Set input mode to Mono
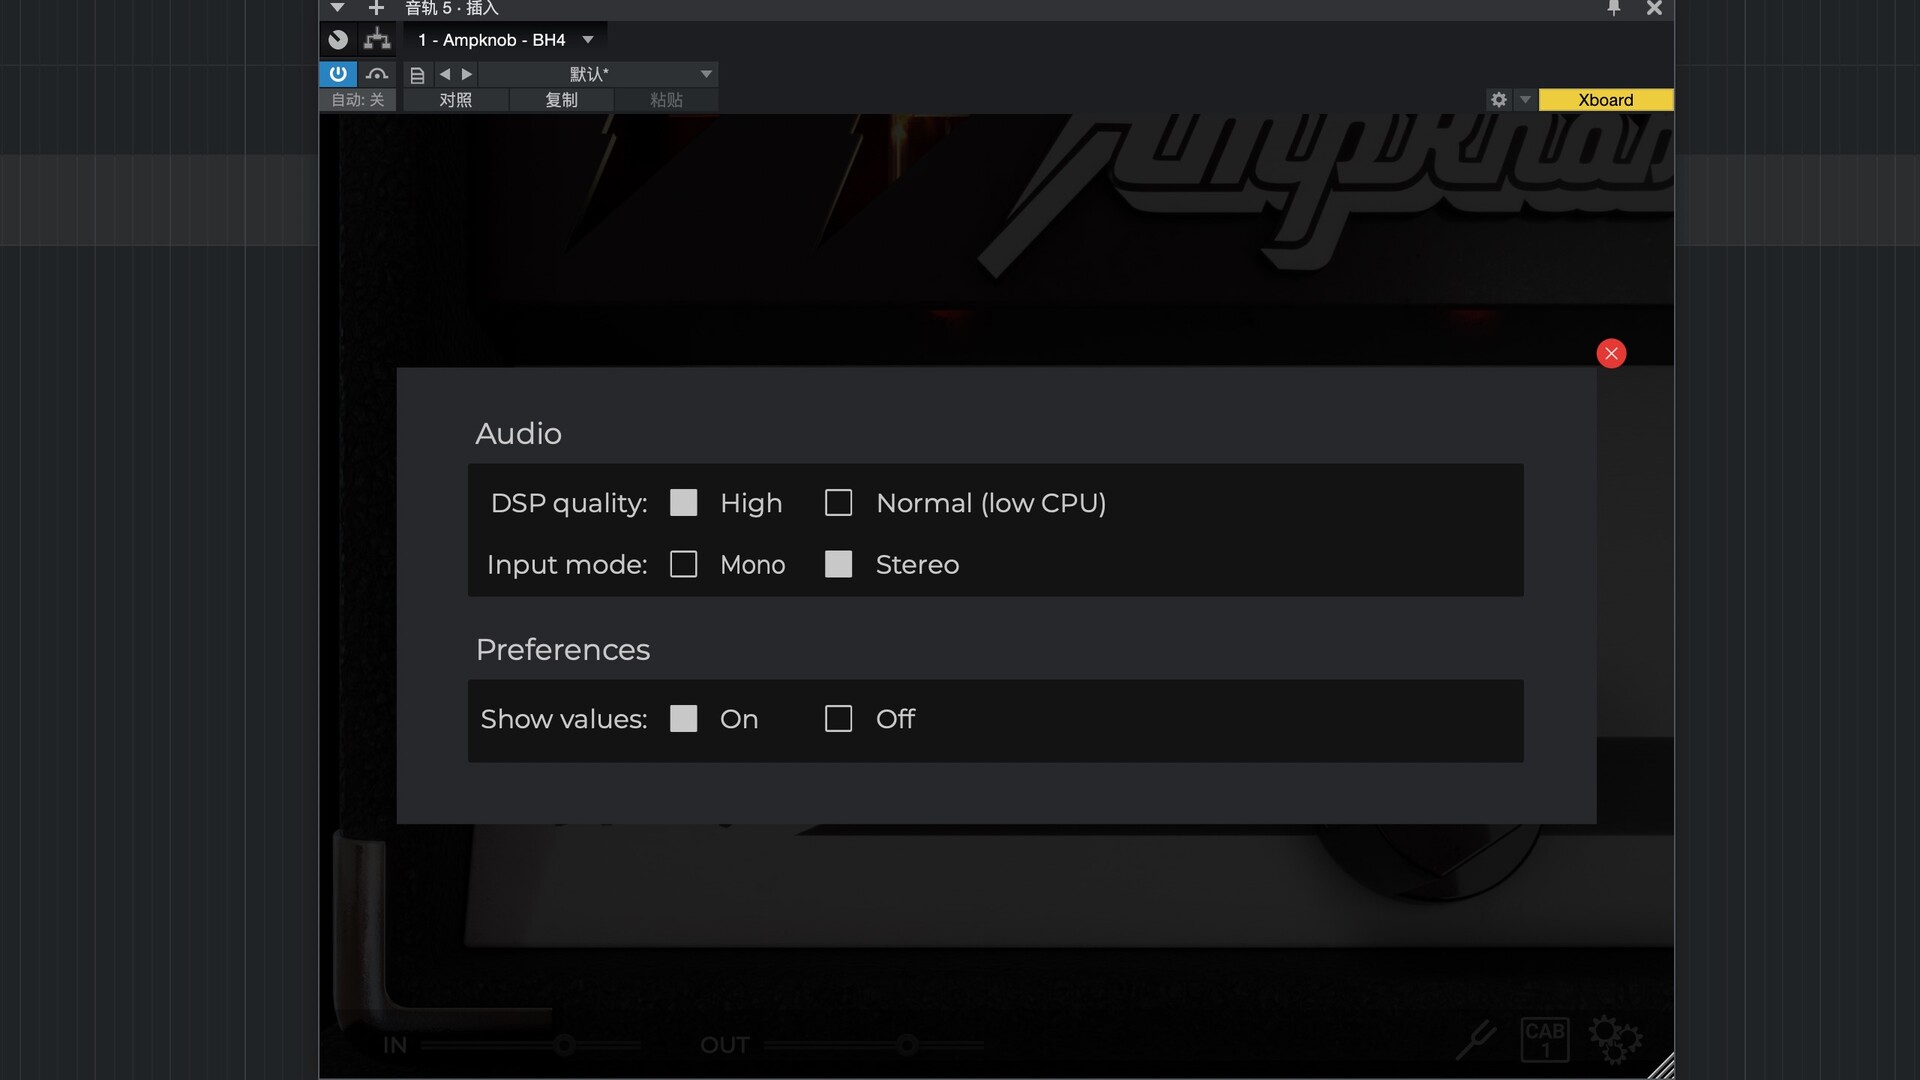Viewport: 1920px width, 1080px height. pyautogui.click(x=683, y=565)
